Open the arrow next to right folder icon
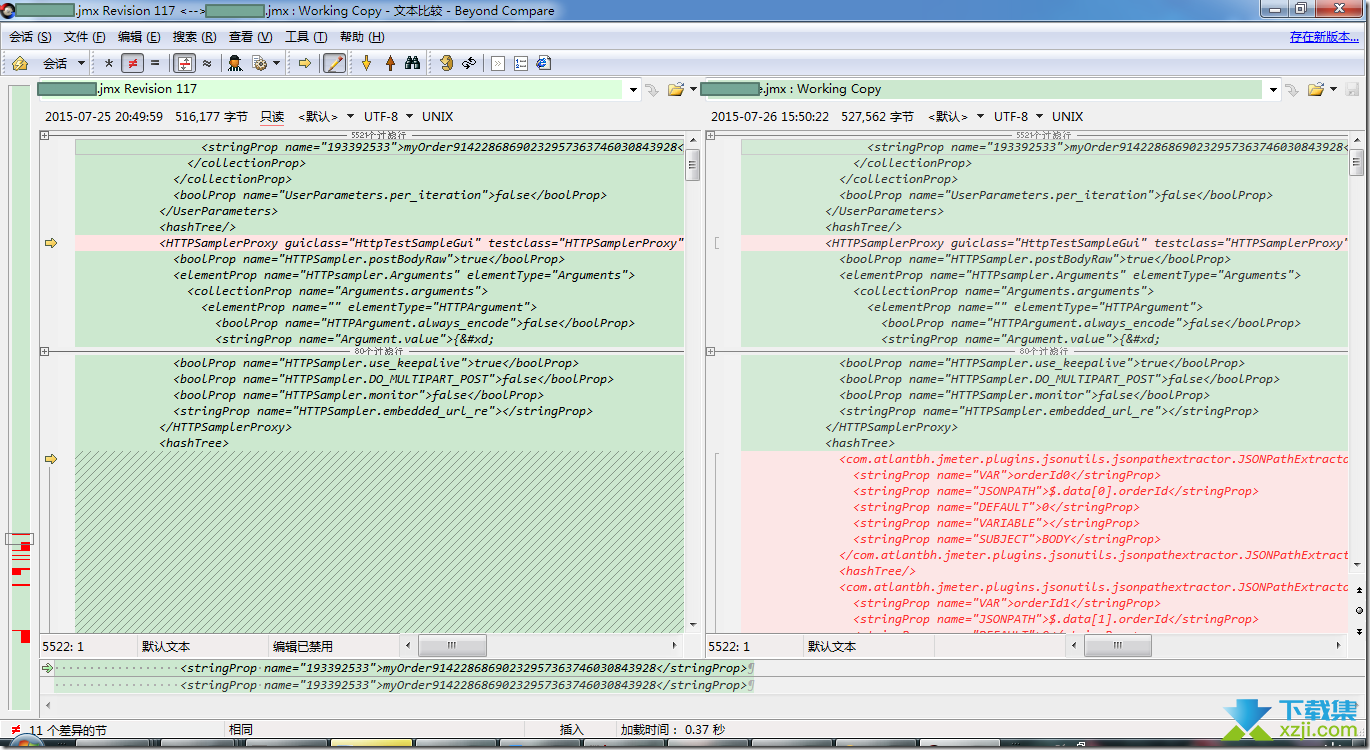1370x750 pixels. 1334,90
